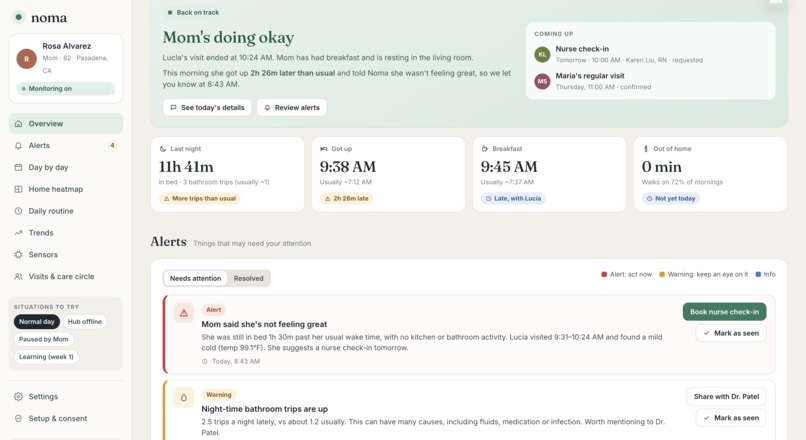This screenshot has height=440, width=806.
Task: Select the Hub offline situation chip
Action: pos(85,322)
